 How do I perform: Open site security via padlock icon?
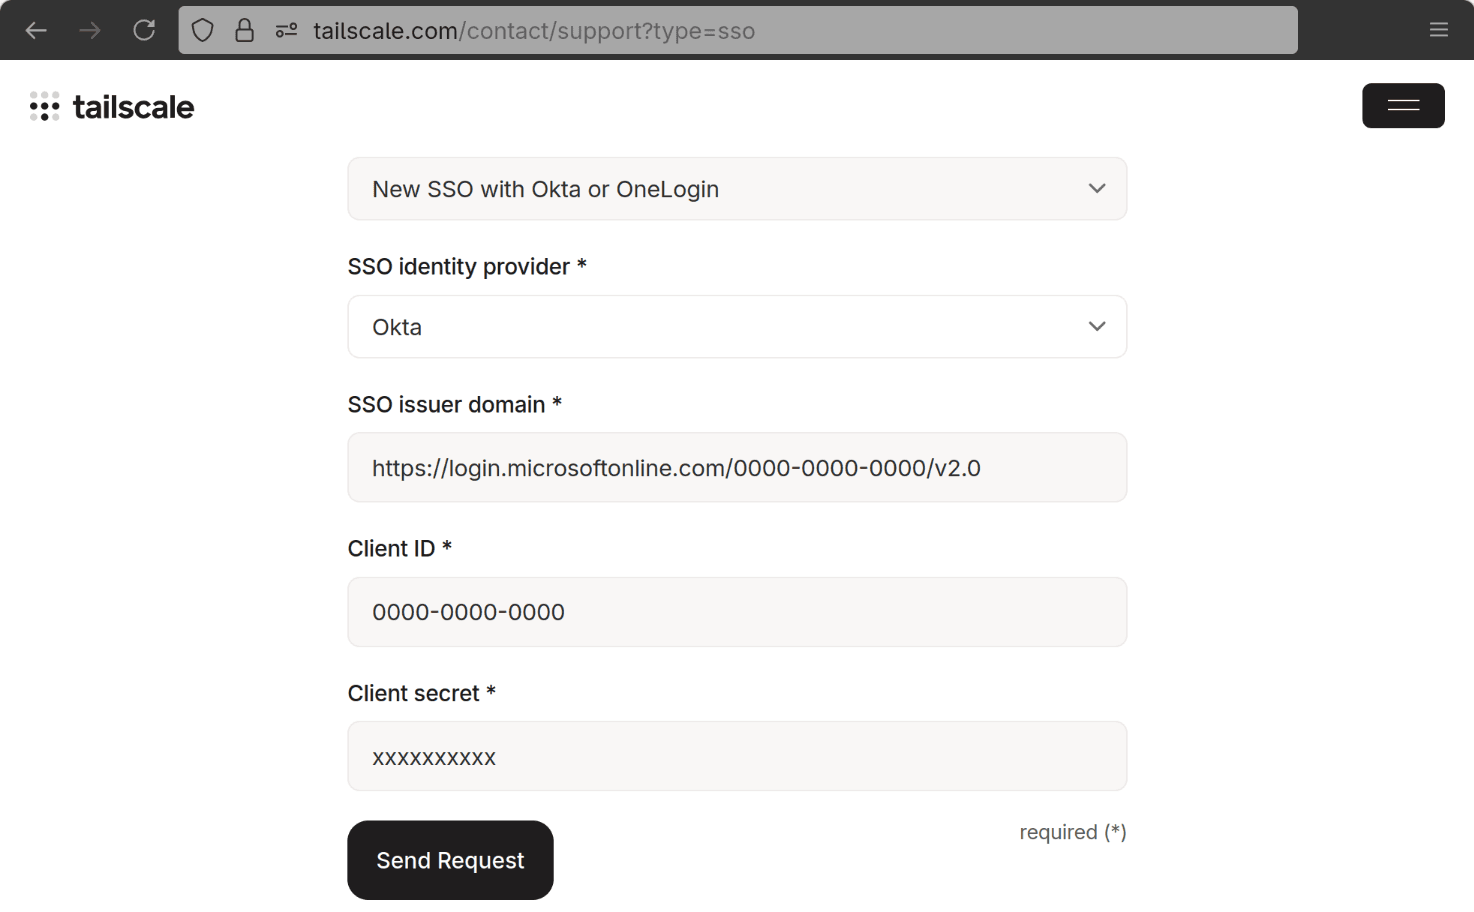(245, 30)
